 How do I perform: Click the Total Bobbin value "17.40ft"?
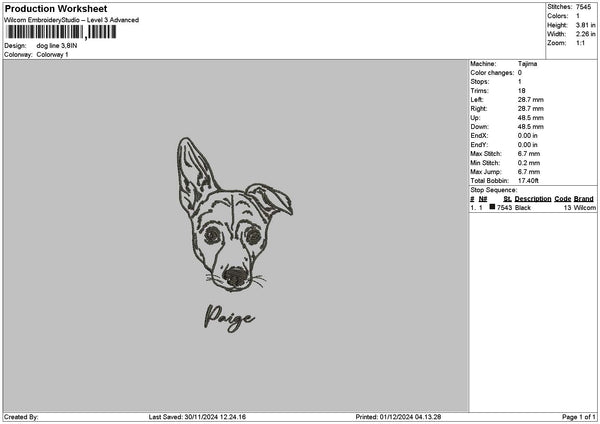528,181
